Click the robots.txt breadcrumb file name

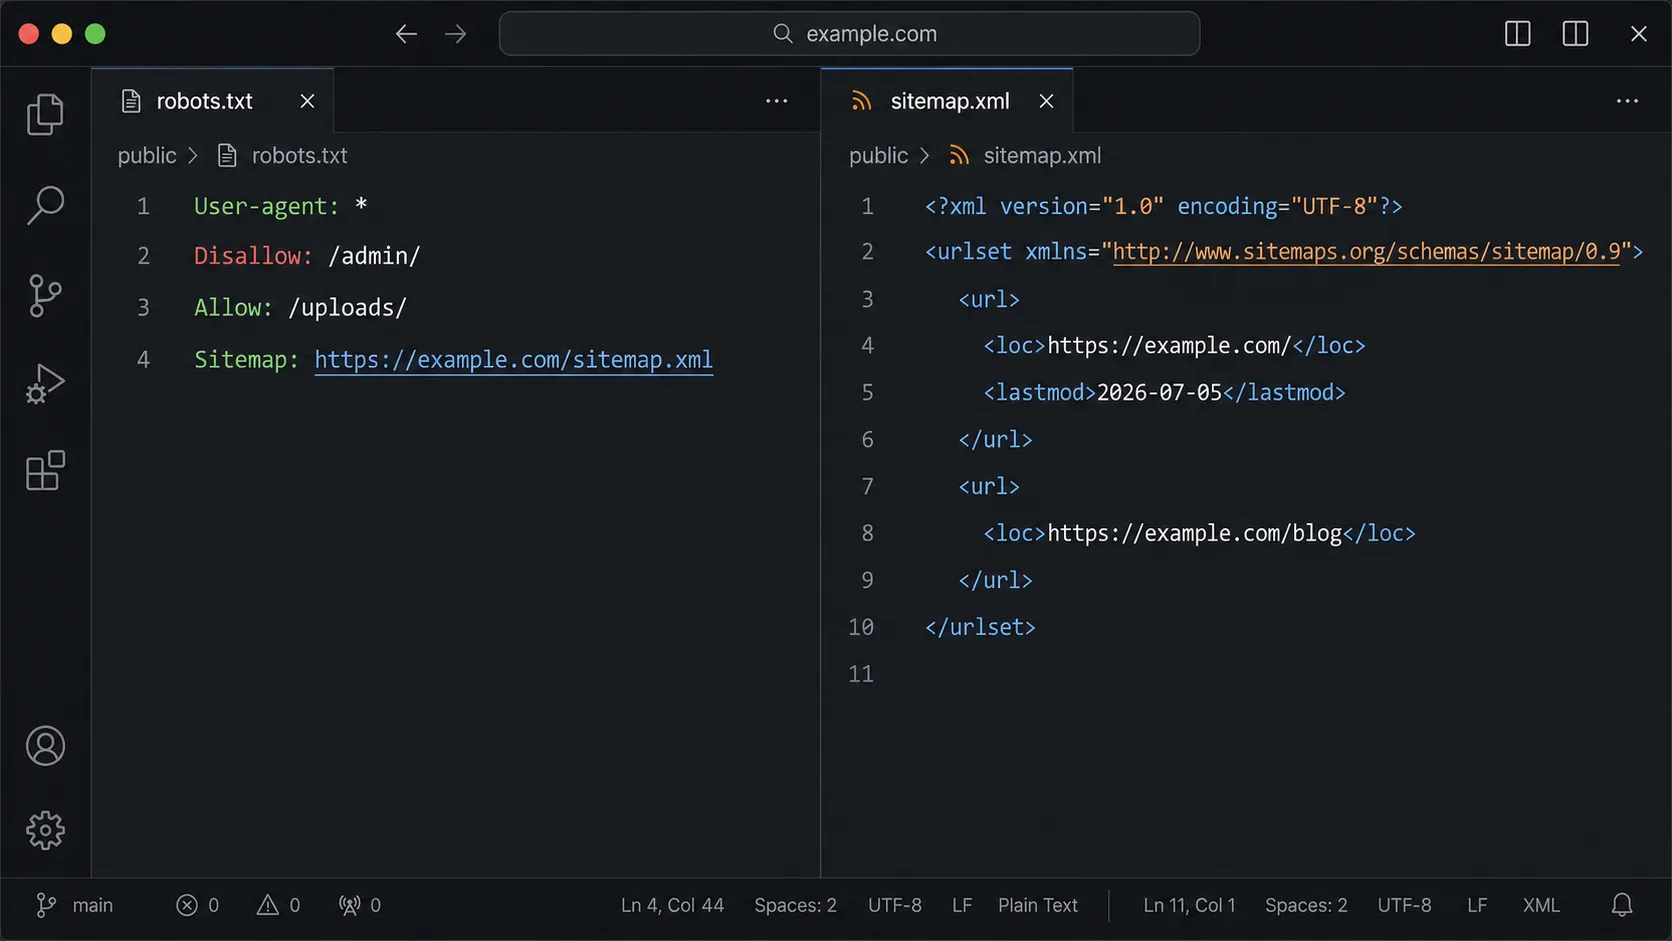click(x=299, y=156)
